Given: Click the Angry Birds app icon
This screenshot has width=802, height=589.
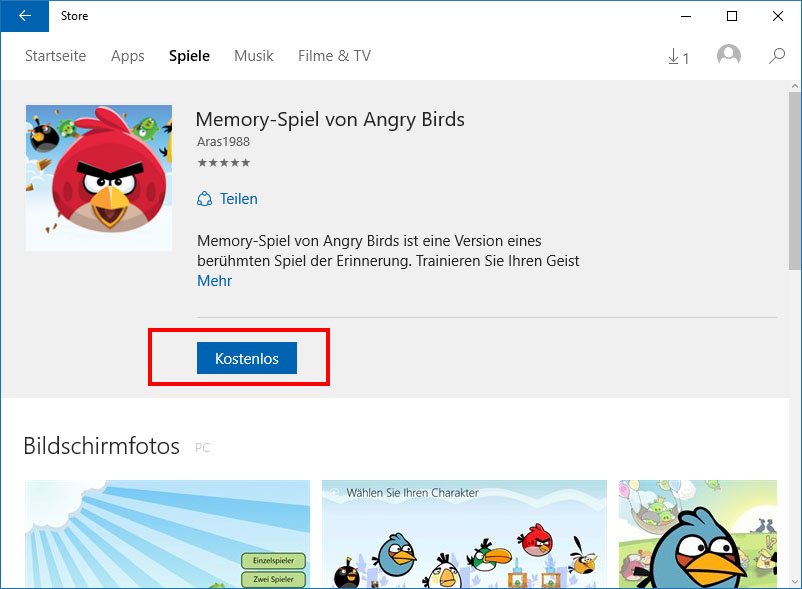Looking at the screenshot, I should [x=98, y=177].
